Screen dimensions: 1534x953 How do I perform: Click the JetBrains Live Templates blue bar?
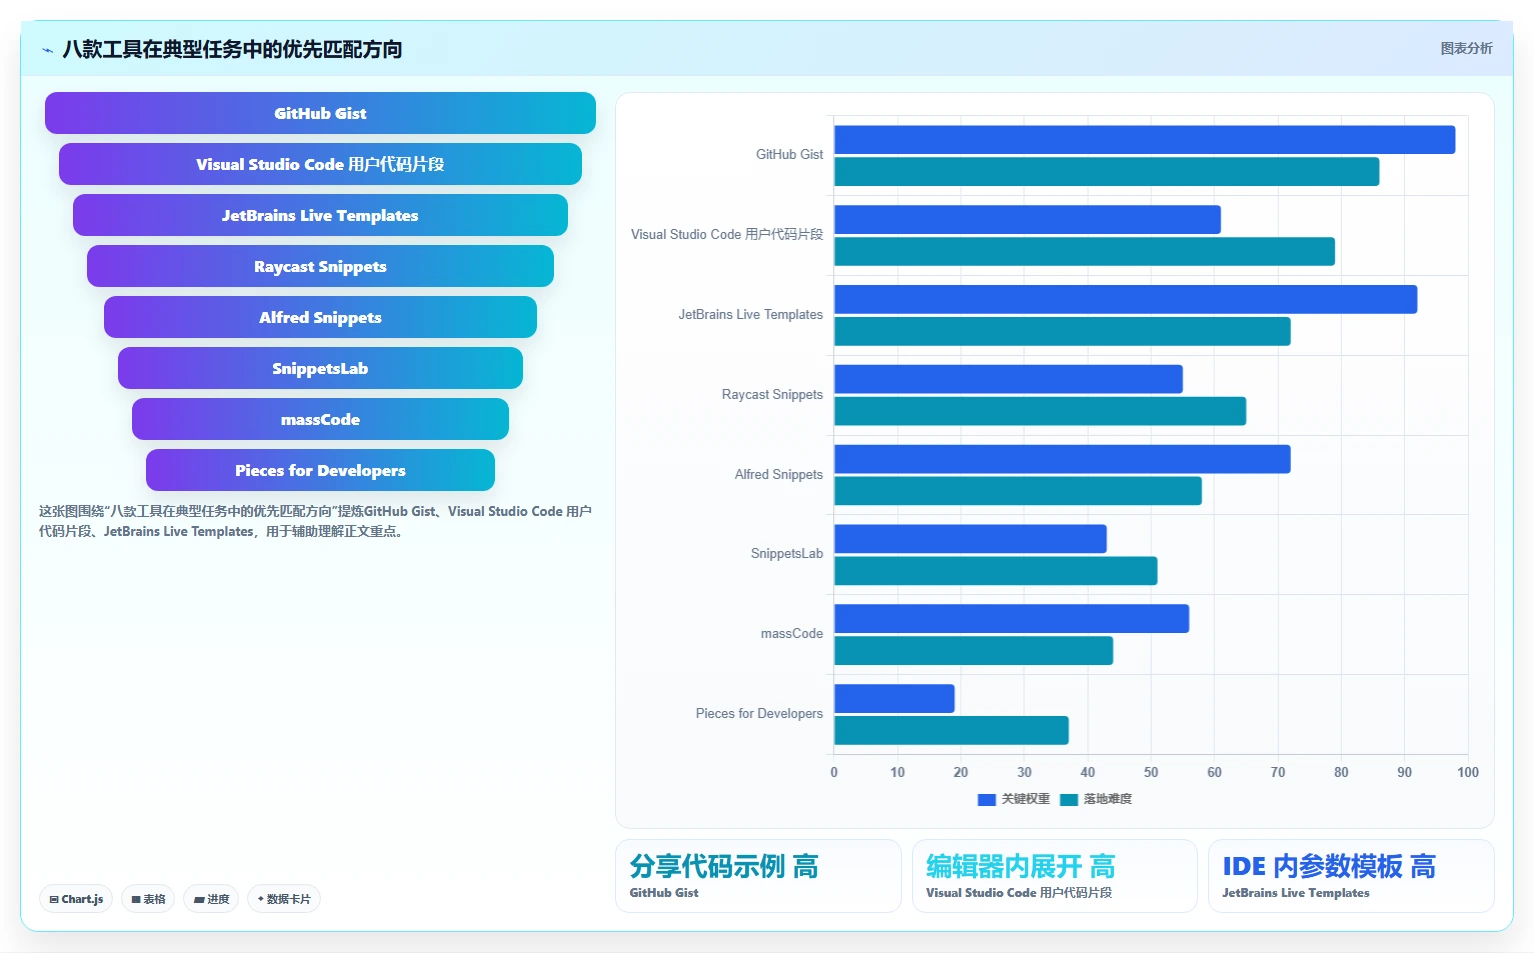coord(1125,299)
